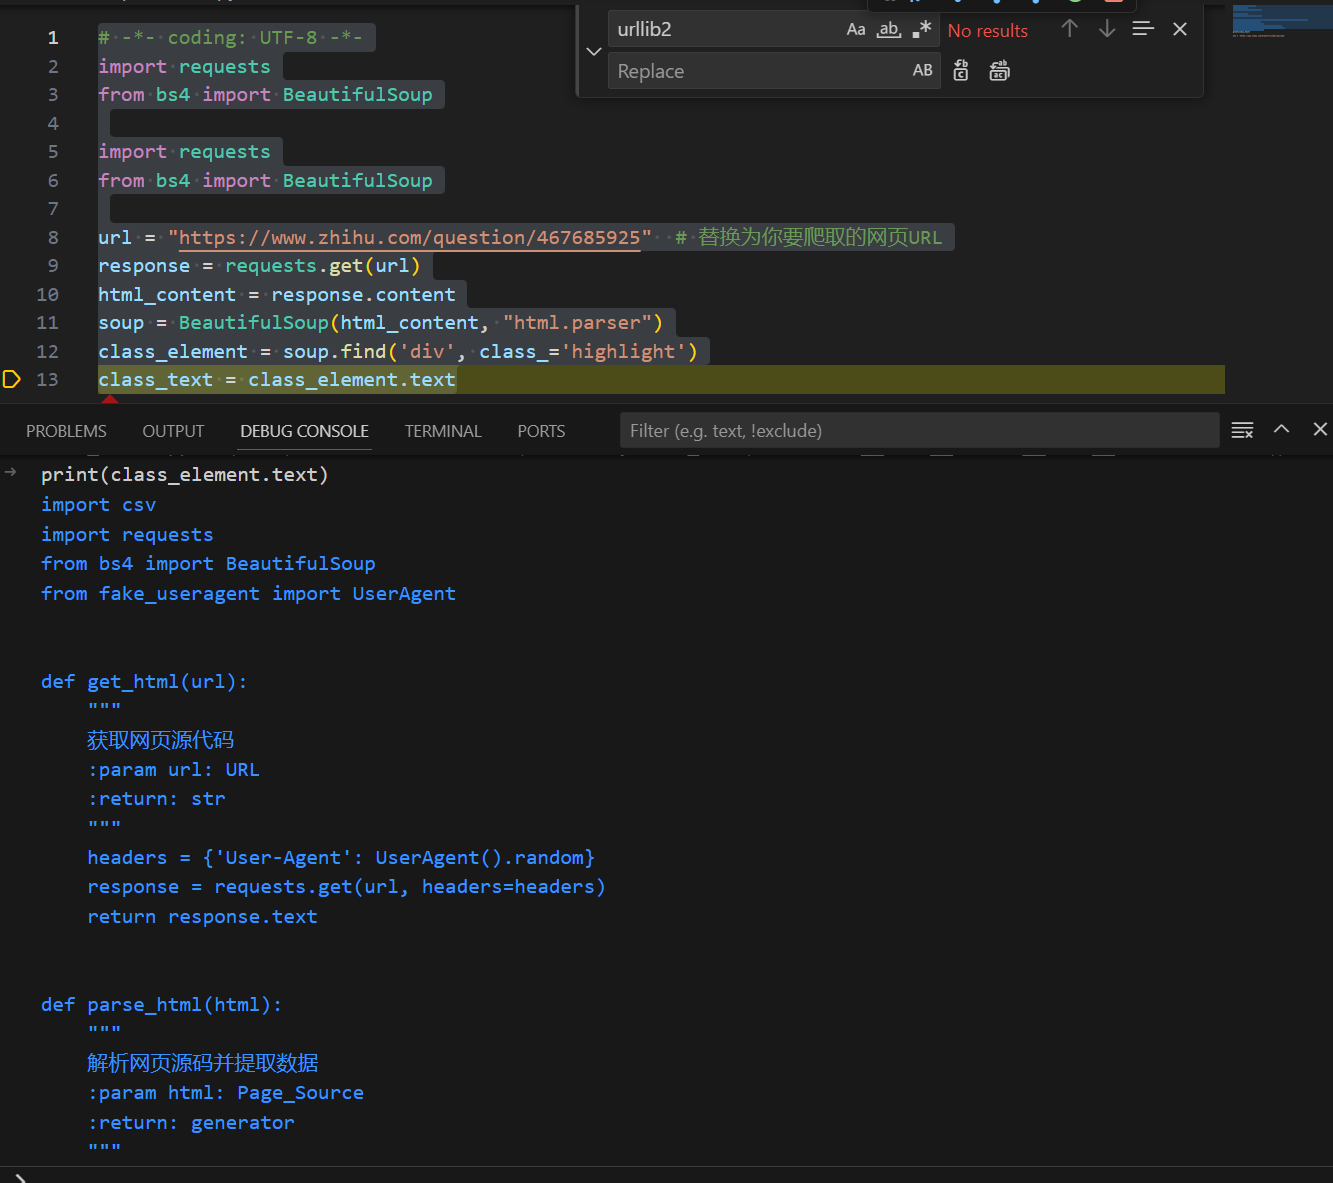Click the Replace single match icon
This screenshot has width=1333, height=1183.
click(961, 71)
